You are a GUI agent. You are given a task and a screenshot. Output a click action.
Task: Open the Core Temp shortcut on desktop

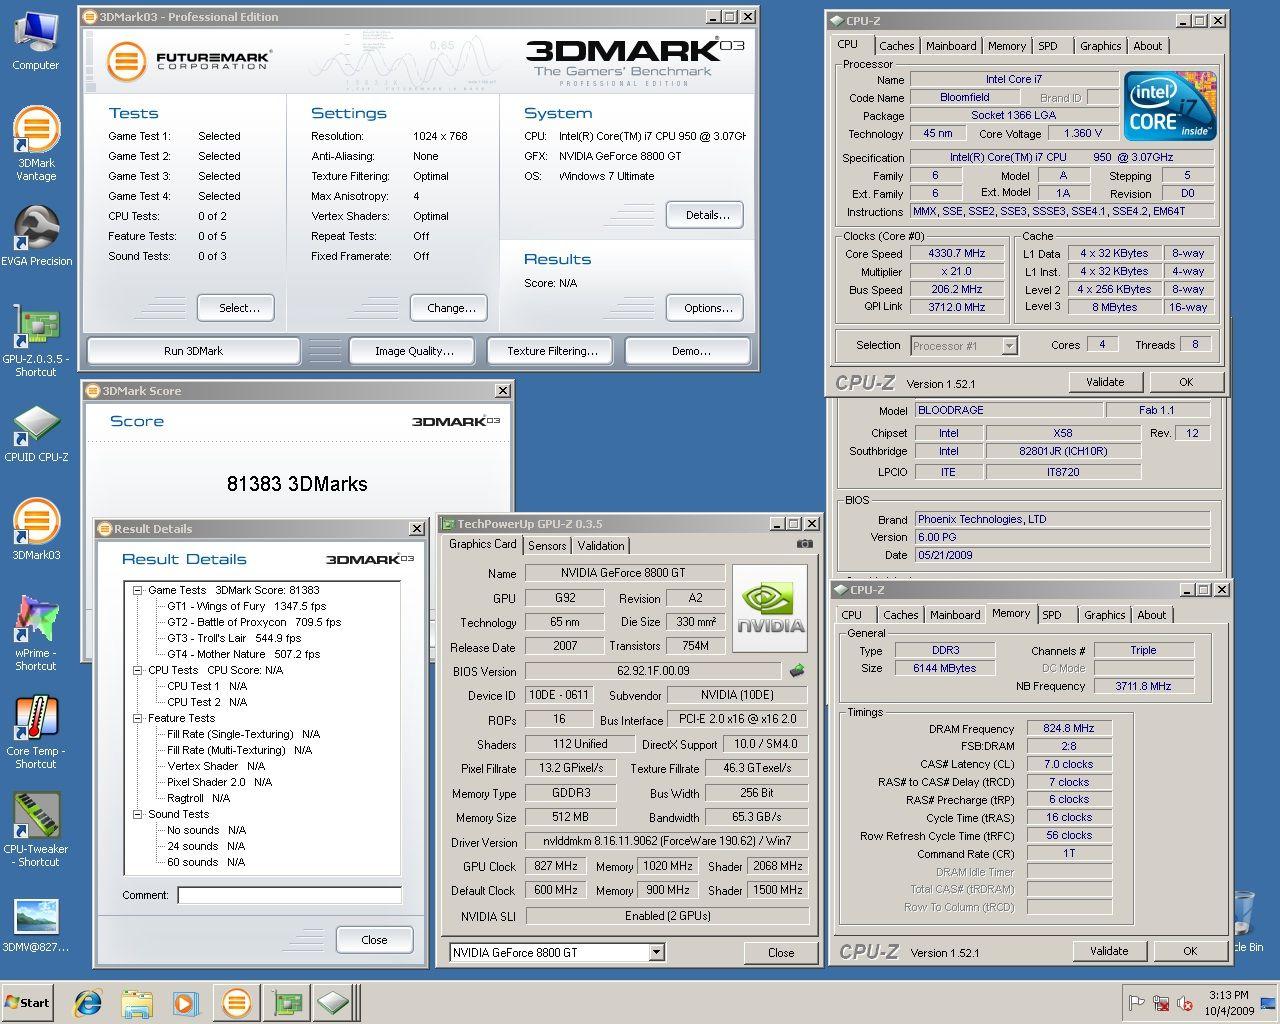(x=36, y=733)
